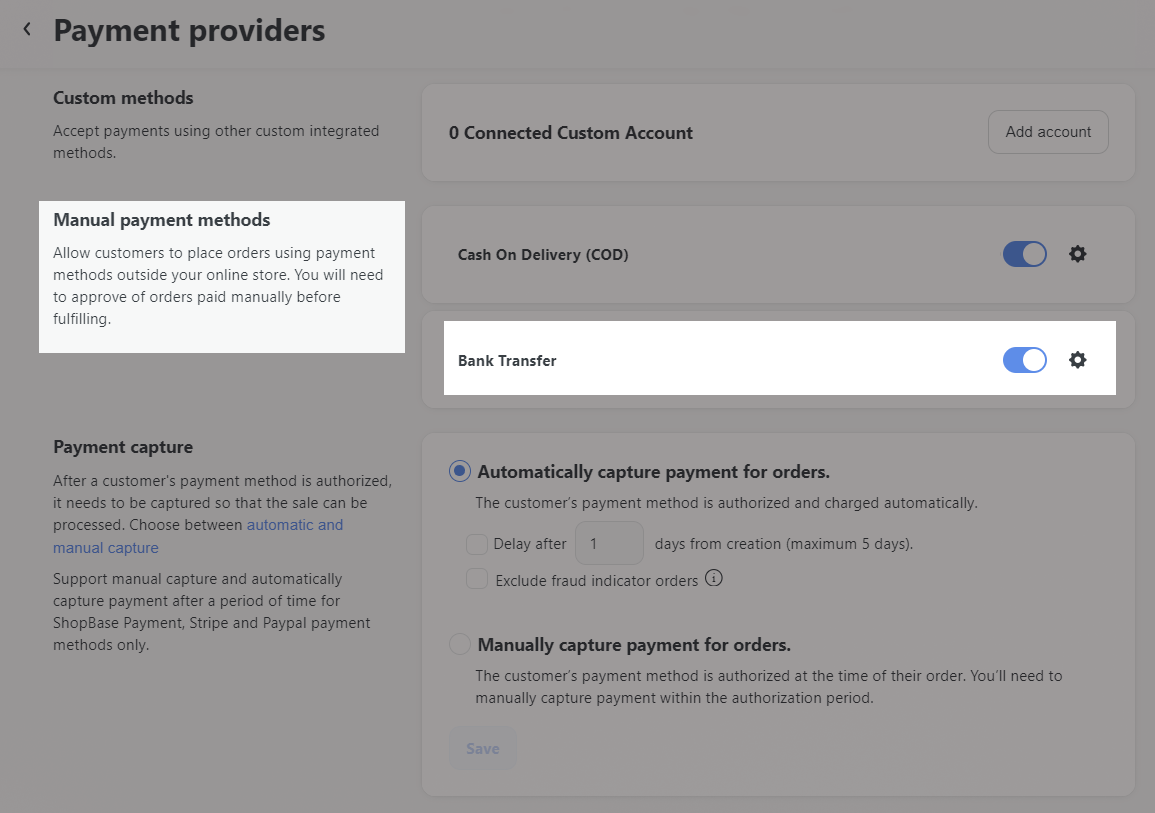Show info about fraud indicator orders
This screenshot has height=813, width=1155.
tap(714, 578)
